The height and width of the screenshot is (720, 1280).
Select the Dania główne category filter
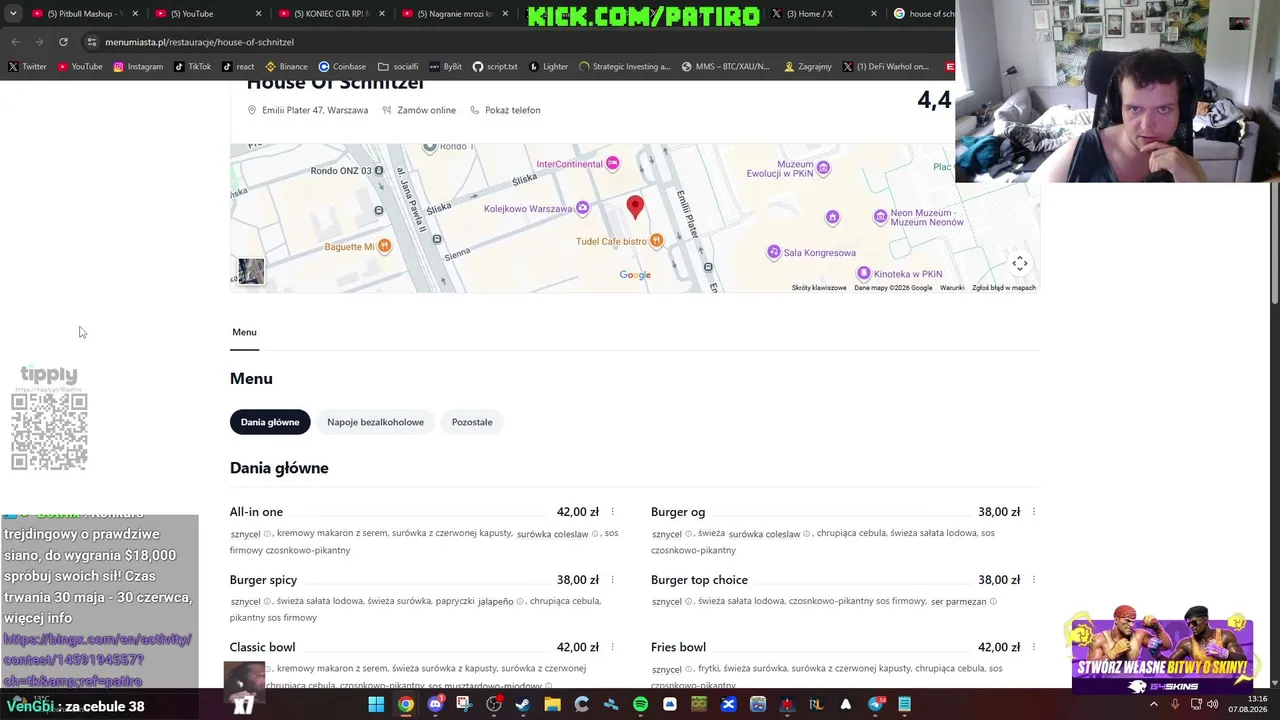270,422
